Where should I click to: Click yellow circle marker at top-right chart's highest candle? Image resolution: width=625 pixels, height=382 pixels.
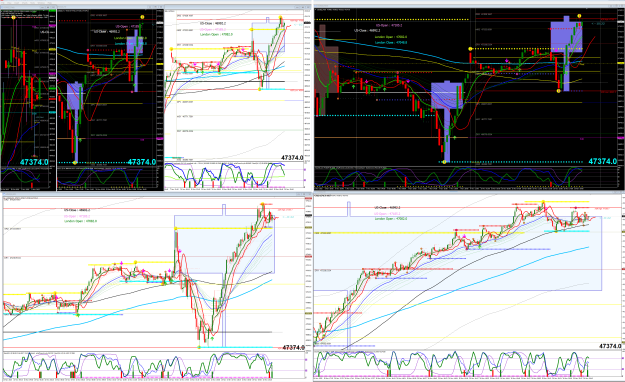pos(579,16)
